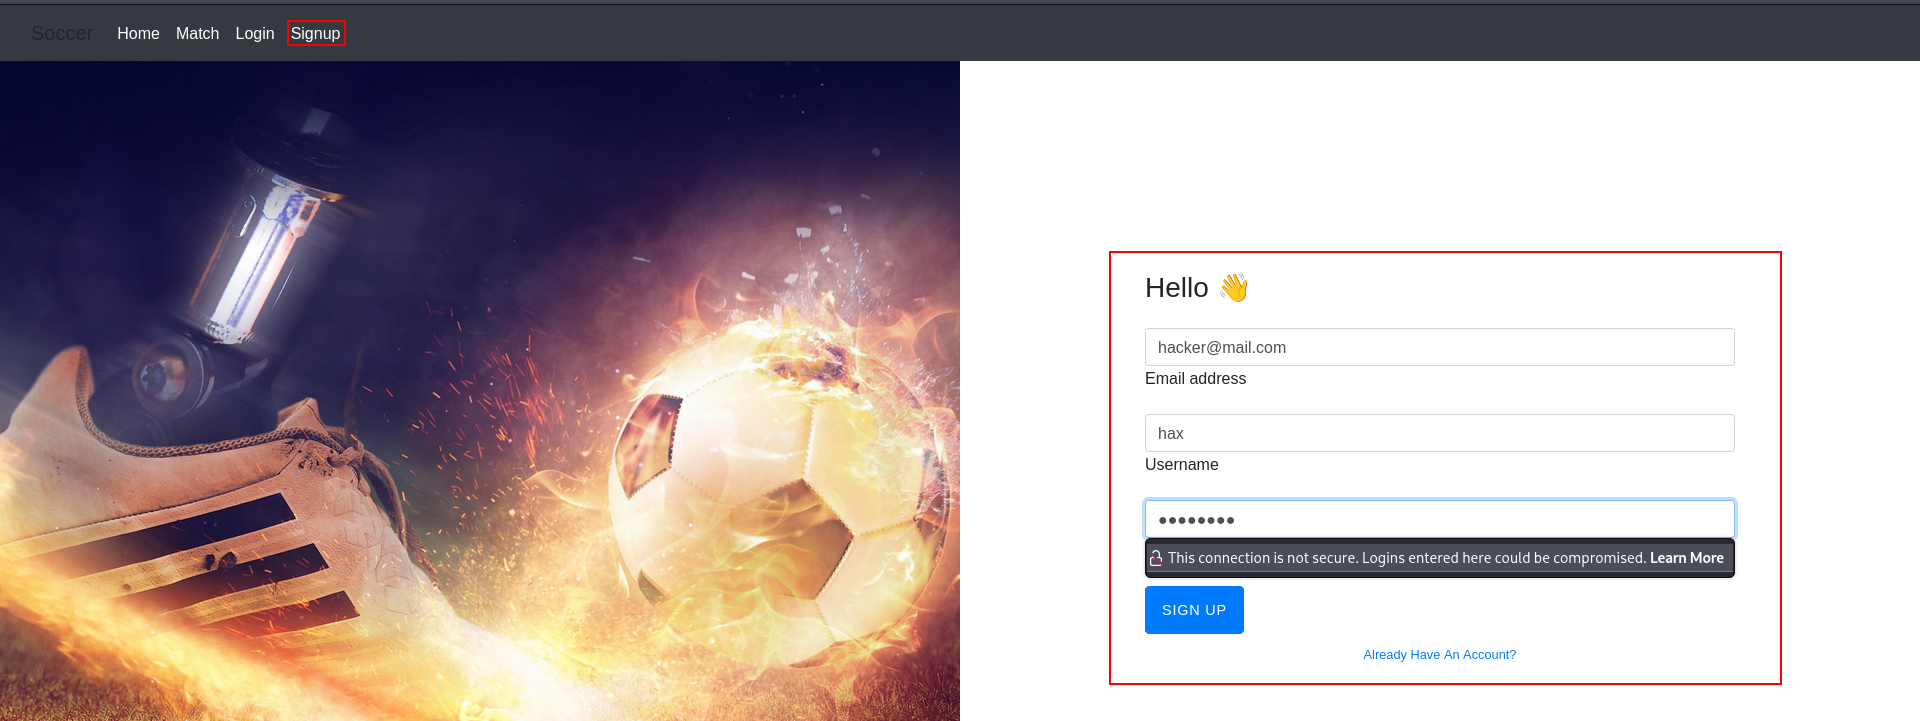Submit the form with SIGN UP button
1920x721 pixels.
(1194, 610)
